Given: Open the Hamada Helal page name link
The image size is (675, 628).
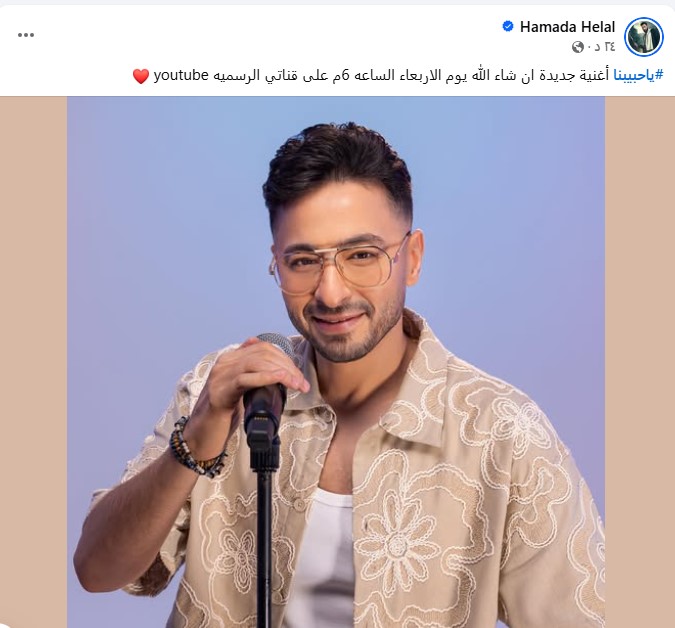Looking at the screenshot, I should 567,27.
